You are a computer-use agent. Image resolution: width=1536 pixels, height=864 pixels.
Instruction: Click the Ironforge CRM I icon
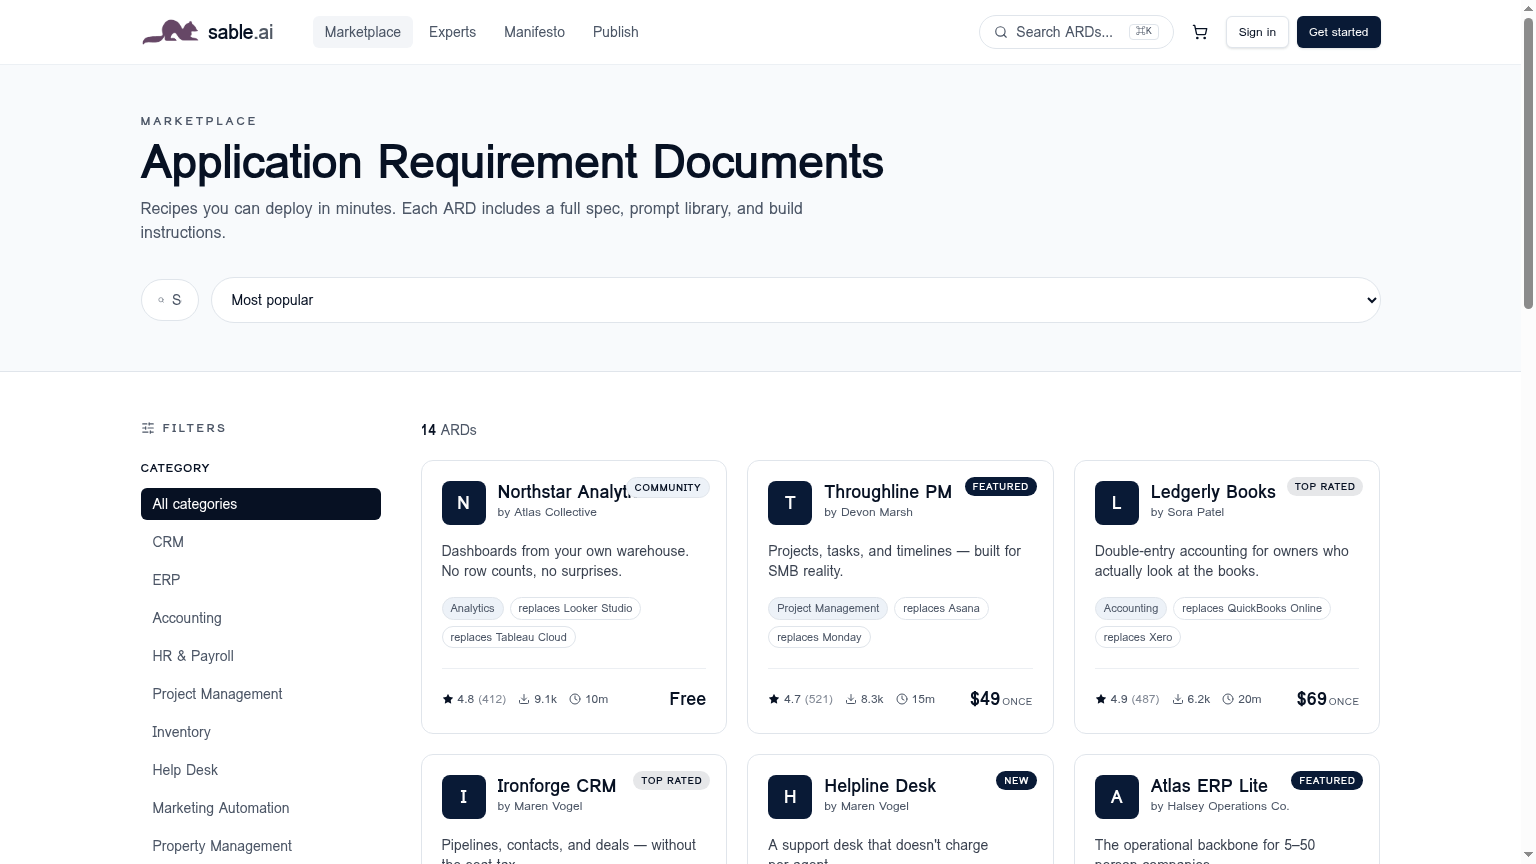[463, 797]
